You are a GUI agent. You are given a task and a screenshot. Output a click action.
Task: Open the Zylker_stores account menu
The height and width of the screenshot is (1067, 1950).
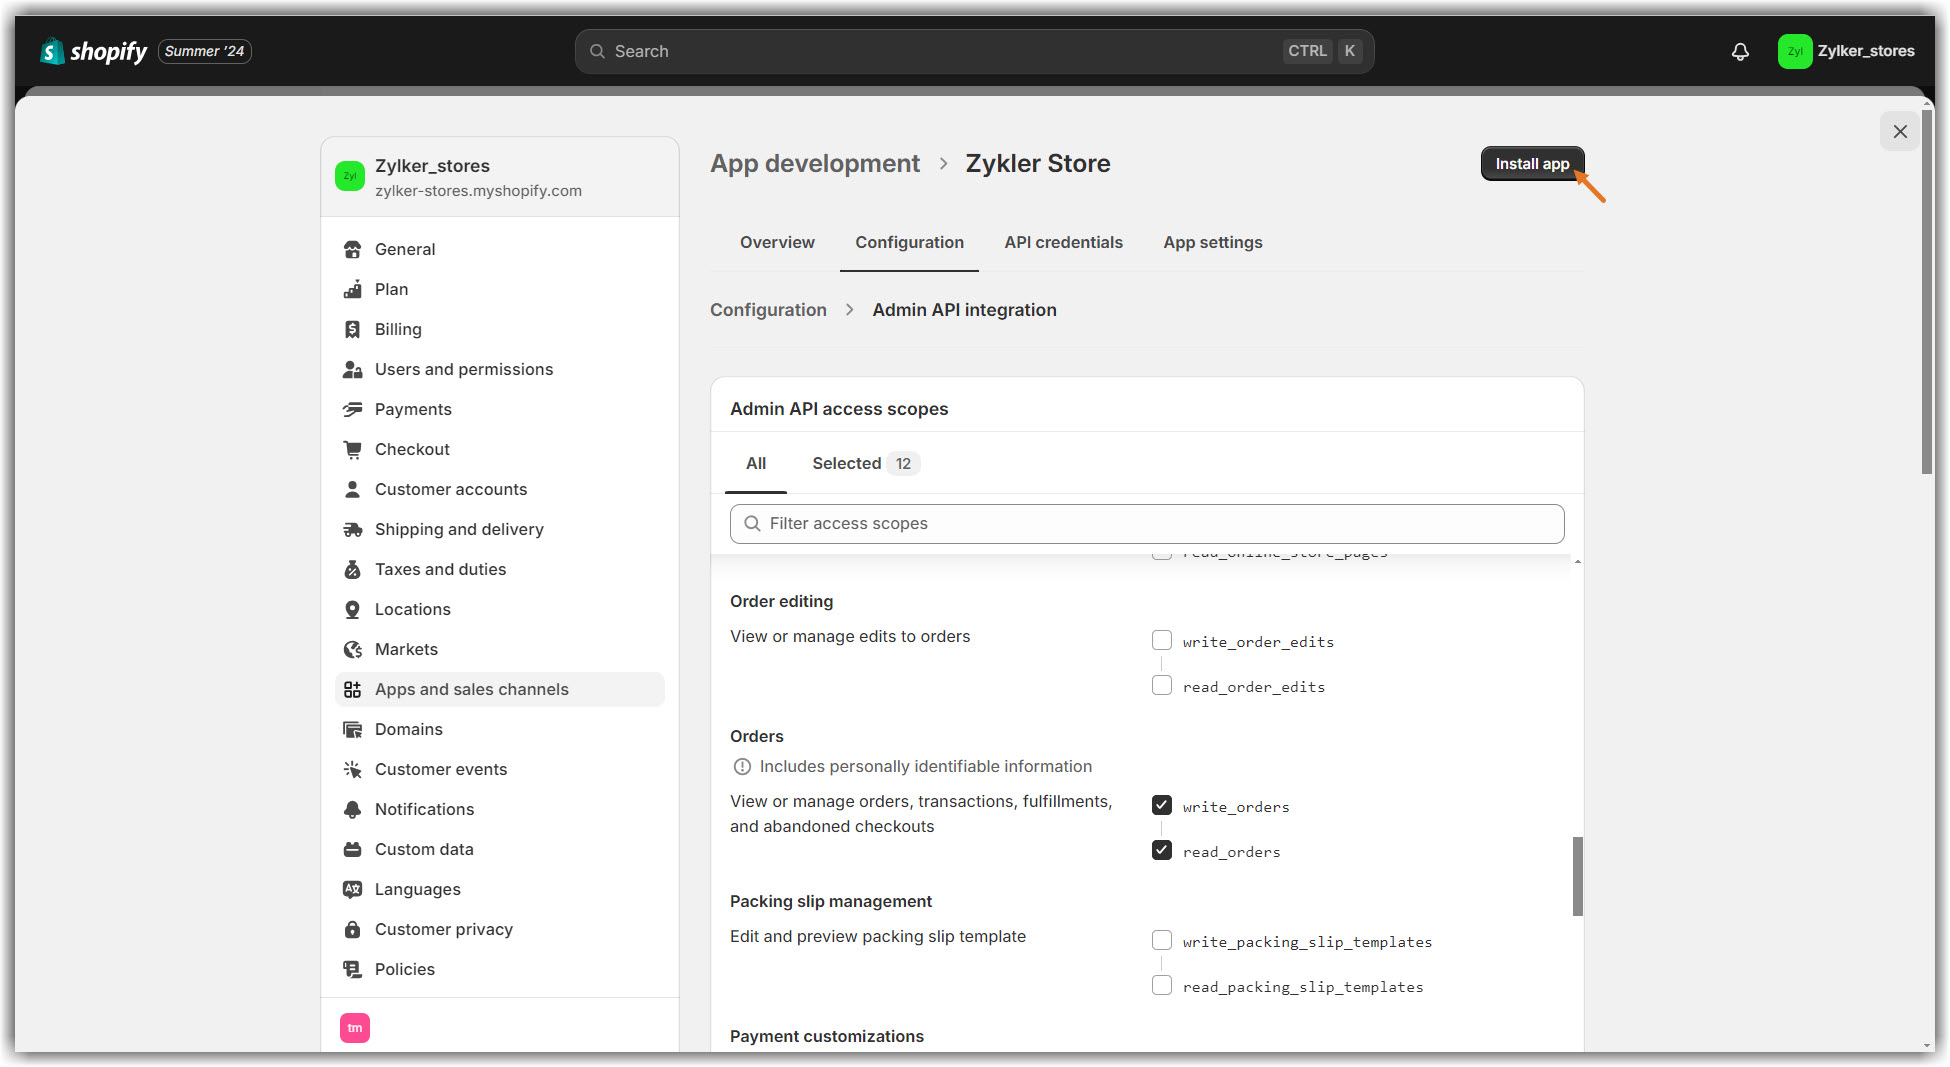tap(1845, 51)
